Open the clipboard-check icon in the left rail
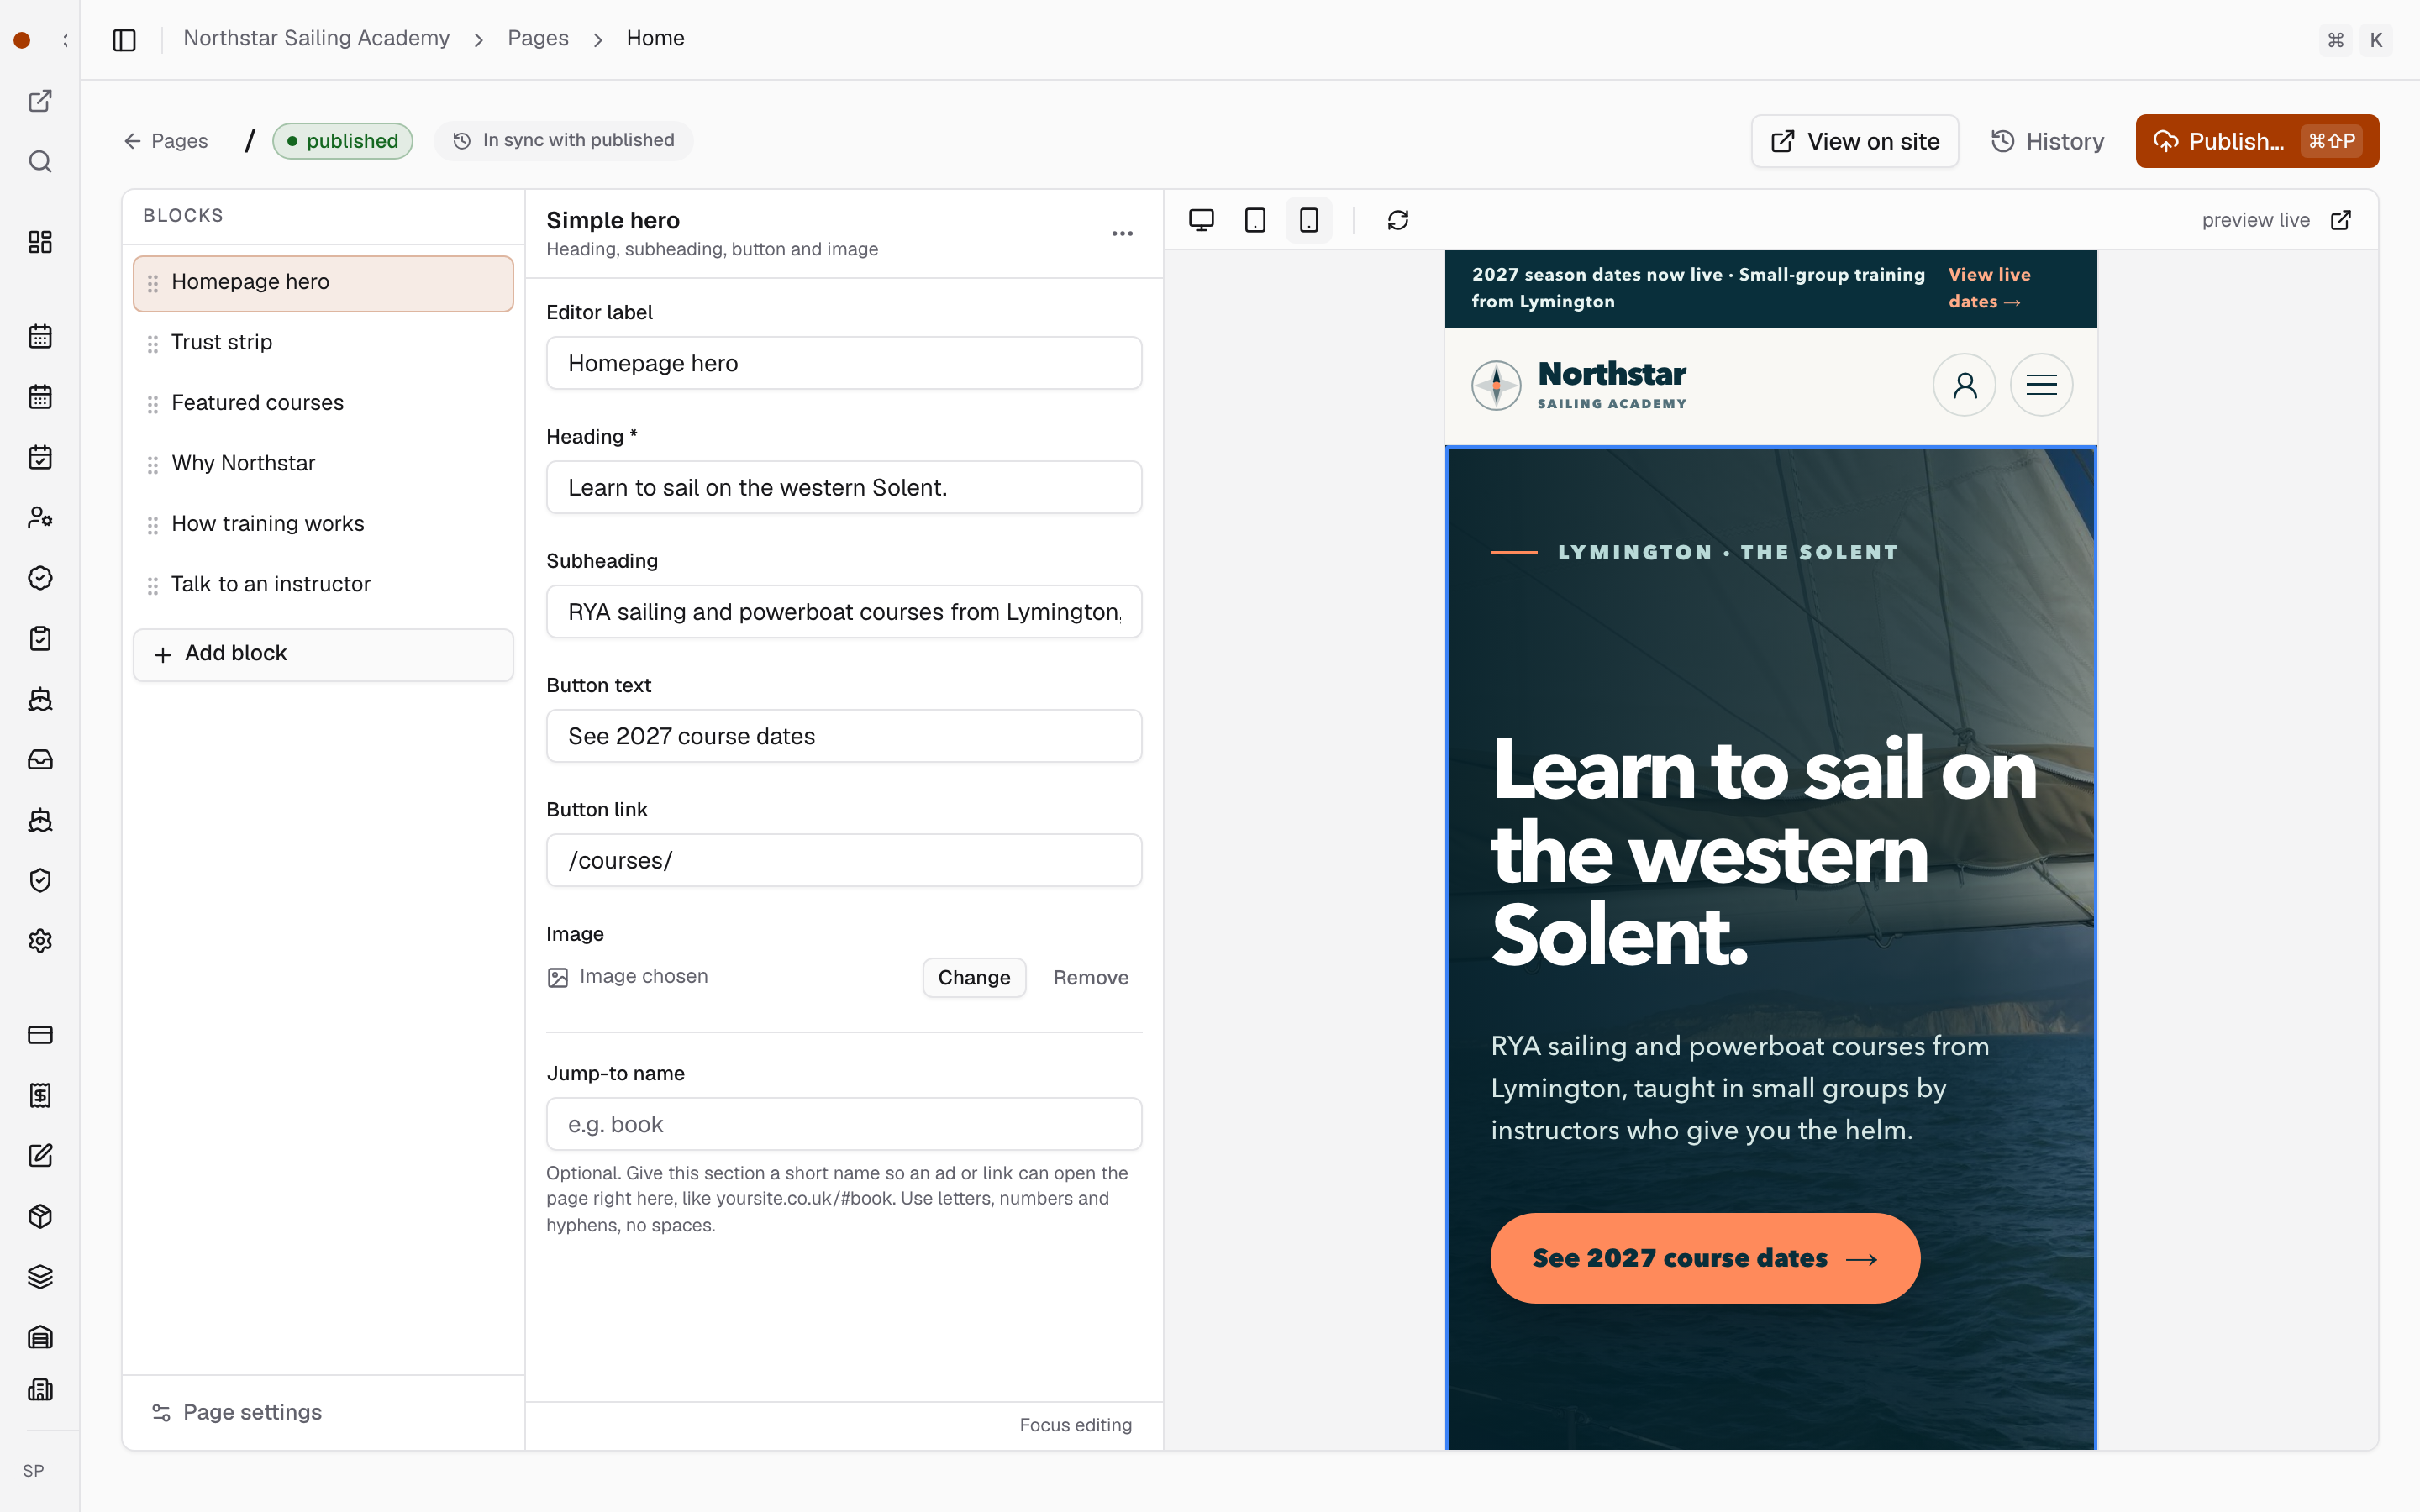Screen dimensions: 2420x1512 40,639
